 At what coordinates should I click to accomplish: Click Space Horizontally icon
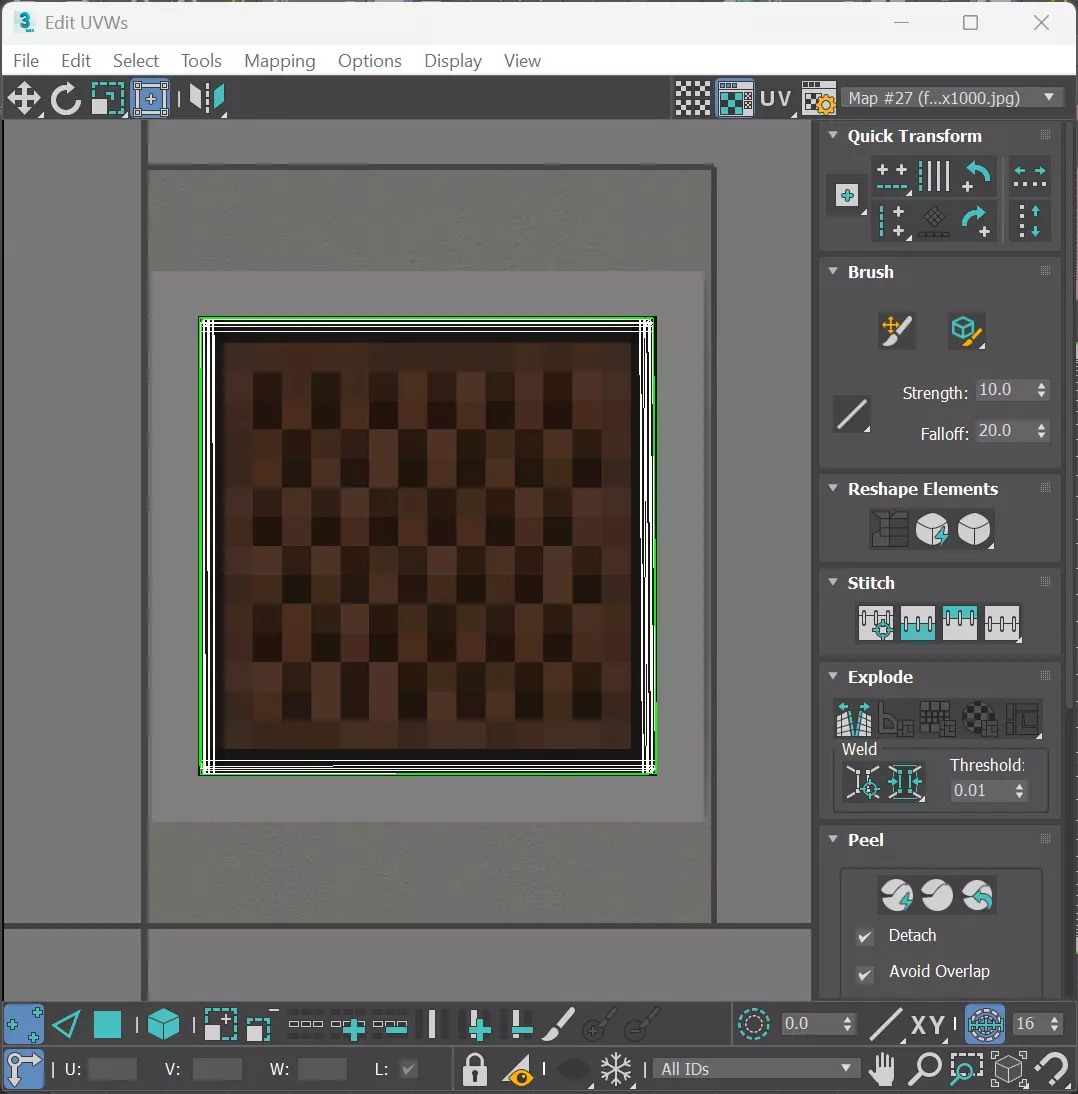(1030, 177)
